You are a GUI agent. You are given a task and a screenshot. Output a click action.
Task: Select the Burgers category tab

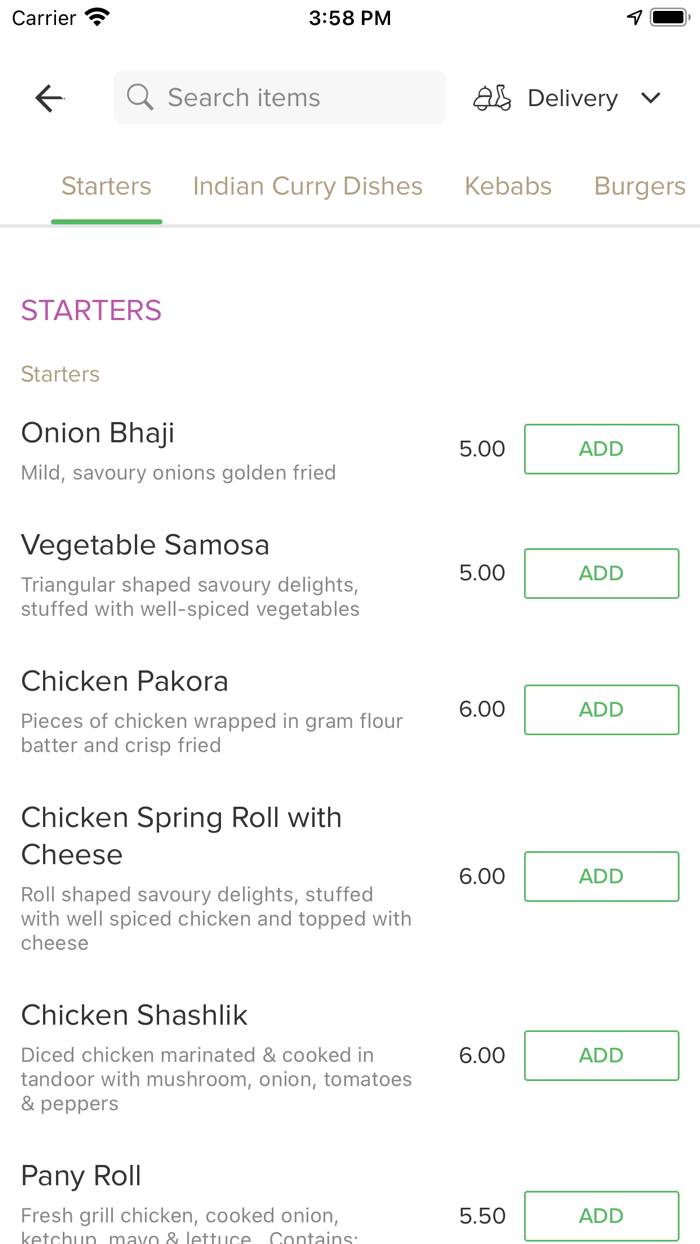639,186
